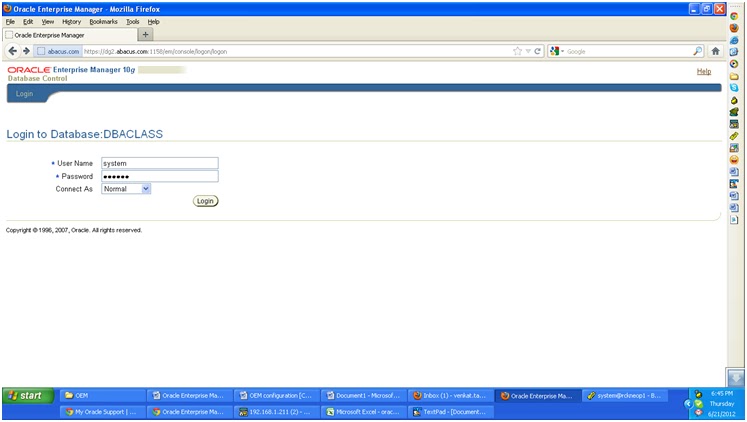Open a new tab with the plus button
This screenshot has width=747, height=422.
click(x=145, y=34)
